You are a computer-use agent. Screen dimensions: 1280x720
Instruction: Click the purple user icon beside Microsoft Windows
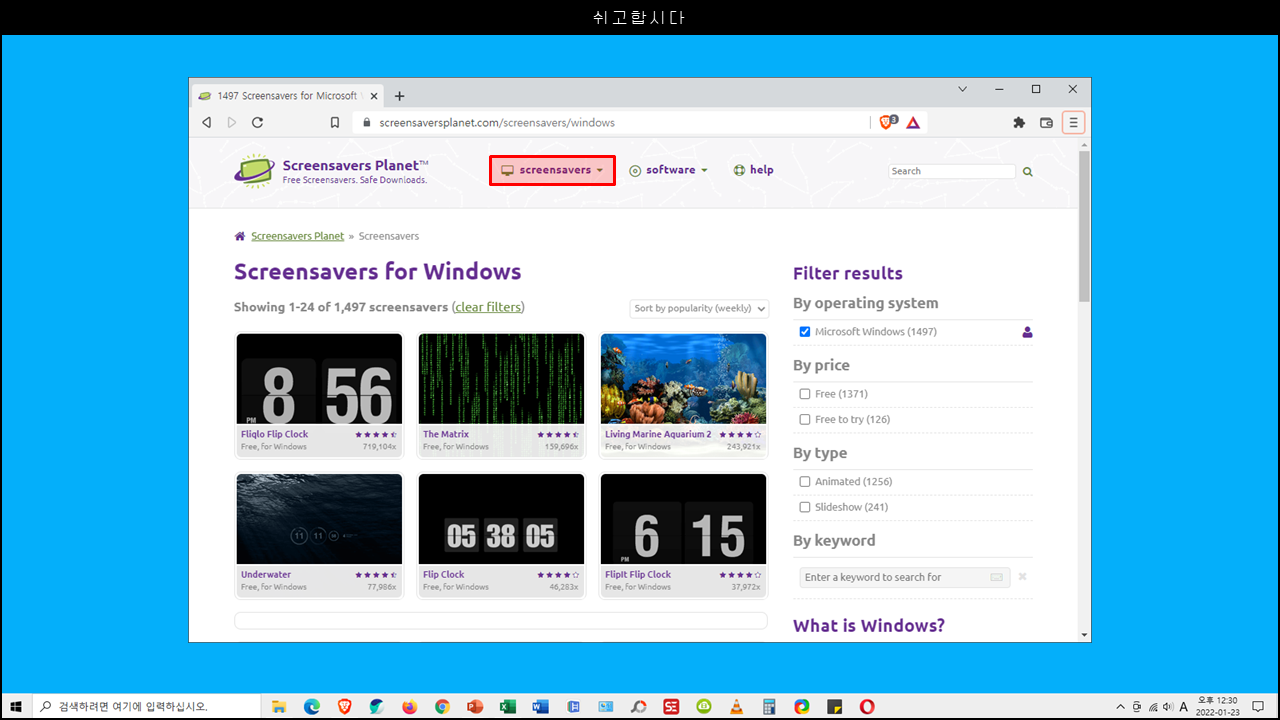click(x=1027, y=332)
